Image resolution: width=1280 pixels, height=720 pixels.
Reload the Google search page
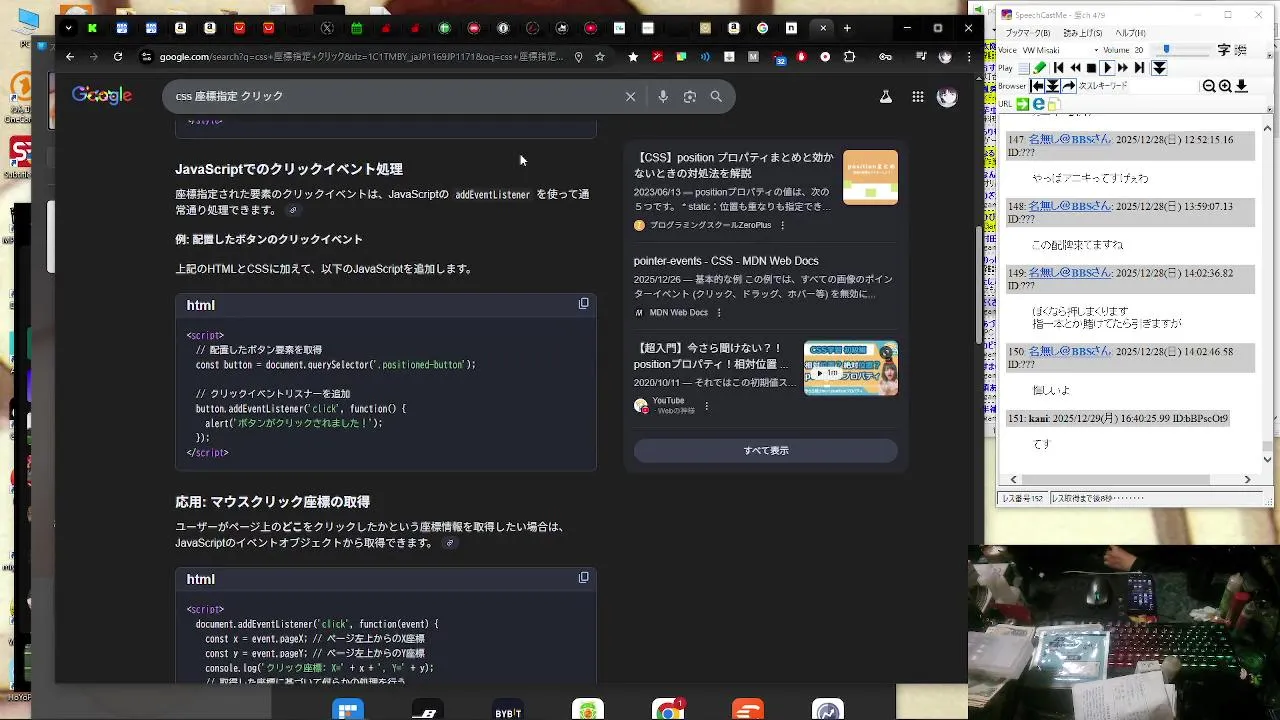[118, 57]
